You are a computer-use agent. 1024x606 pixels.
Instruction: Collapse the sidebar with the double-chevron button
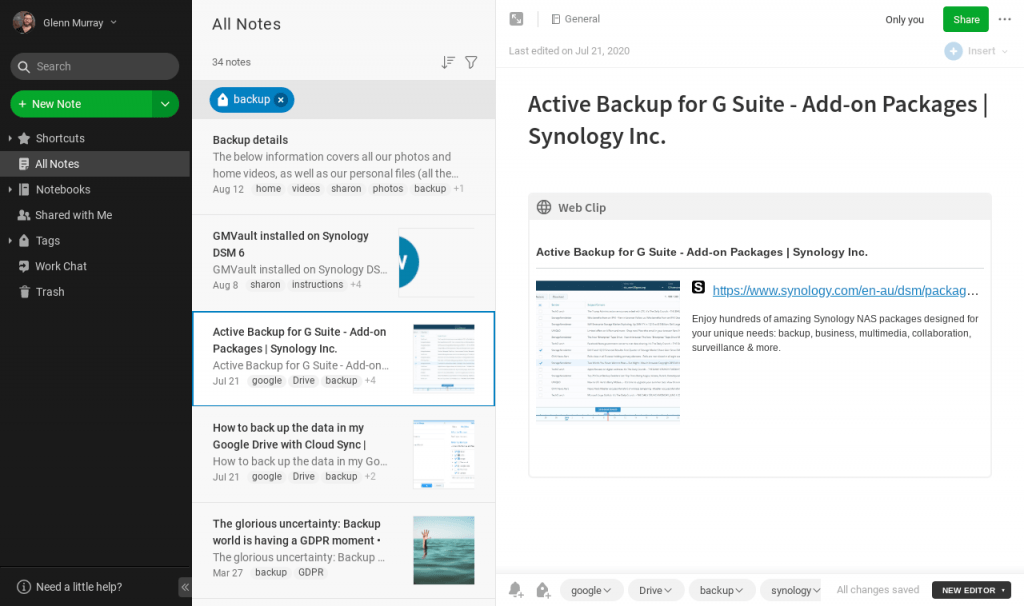click(x=185, y=587)
